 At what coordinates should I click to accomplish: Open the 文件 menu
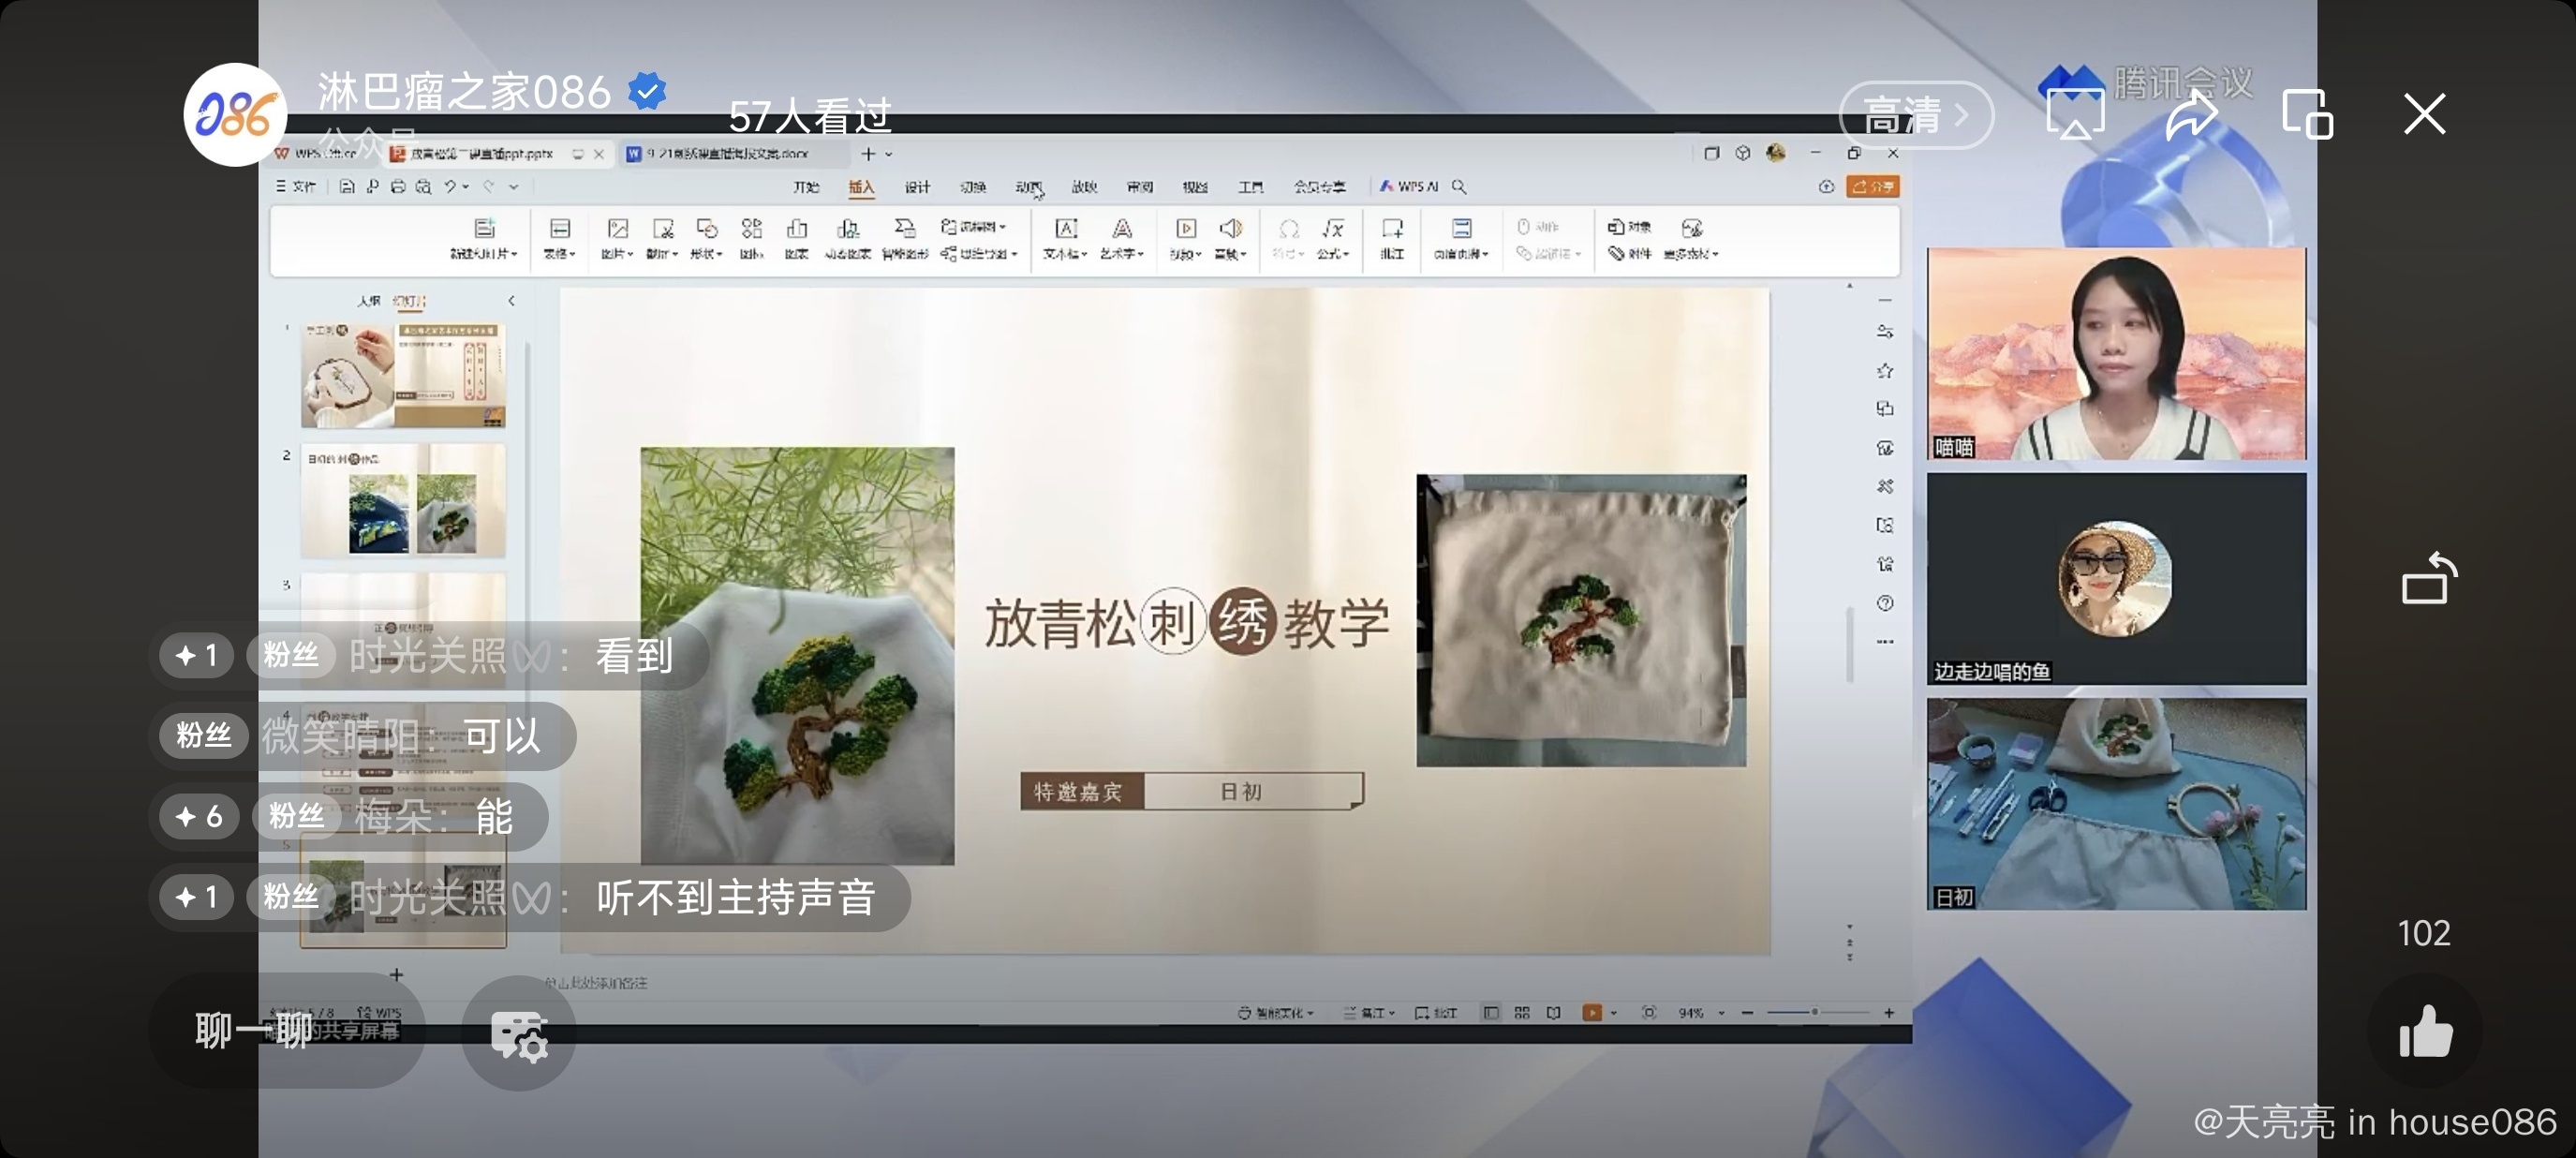tap(296, 187)
